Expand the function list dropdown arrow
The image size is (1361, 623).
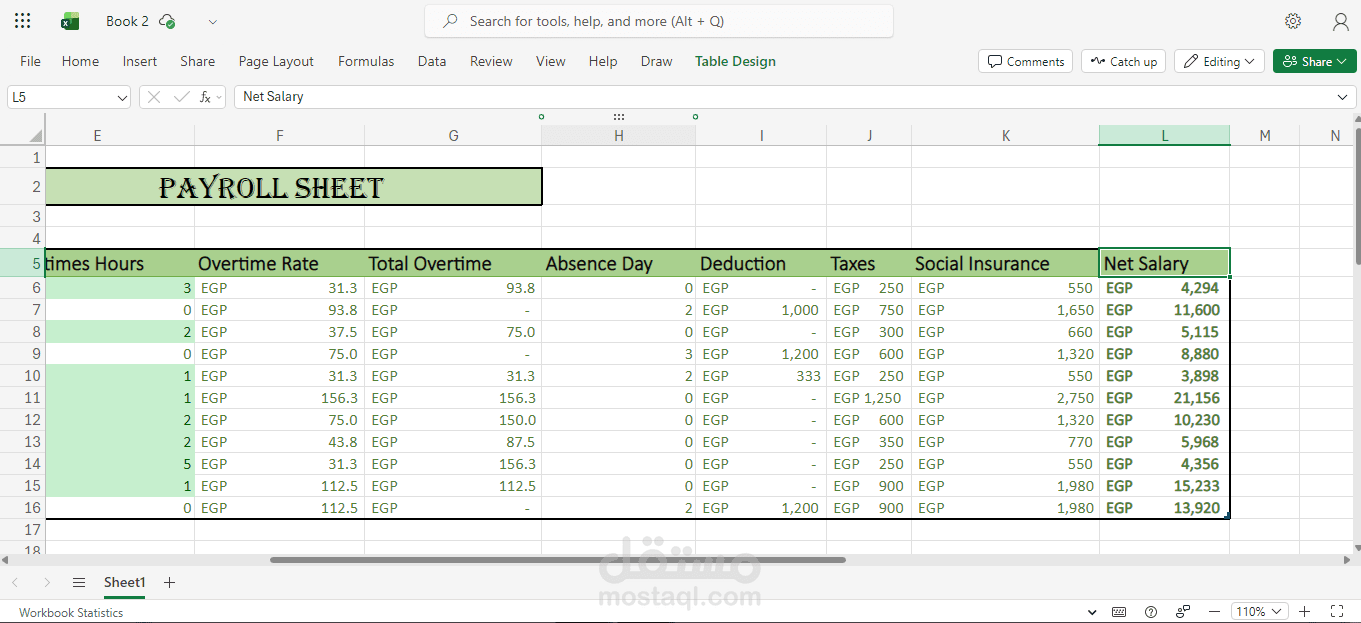[x=219, y=97]
